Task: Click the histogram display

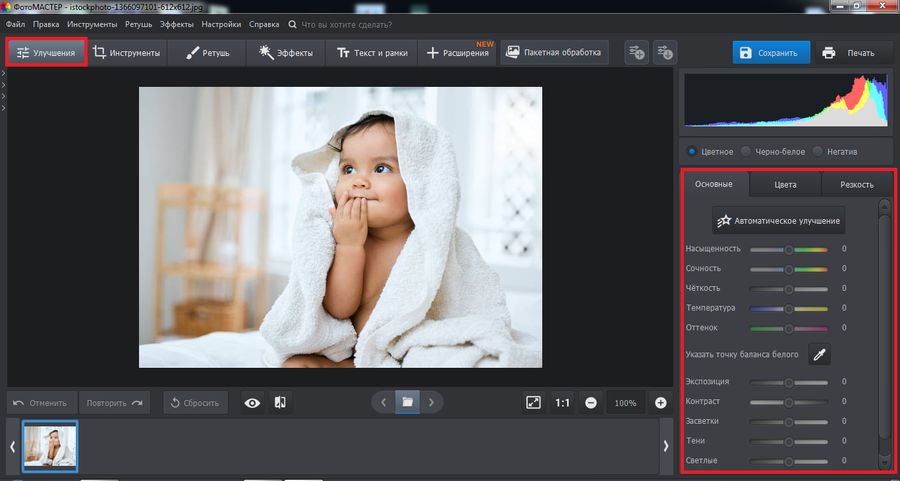Action: 786,101
